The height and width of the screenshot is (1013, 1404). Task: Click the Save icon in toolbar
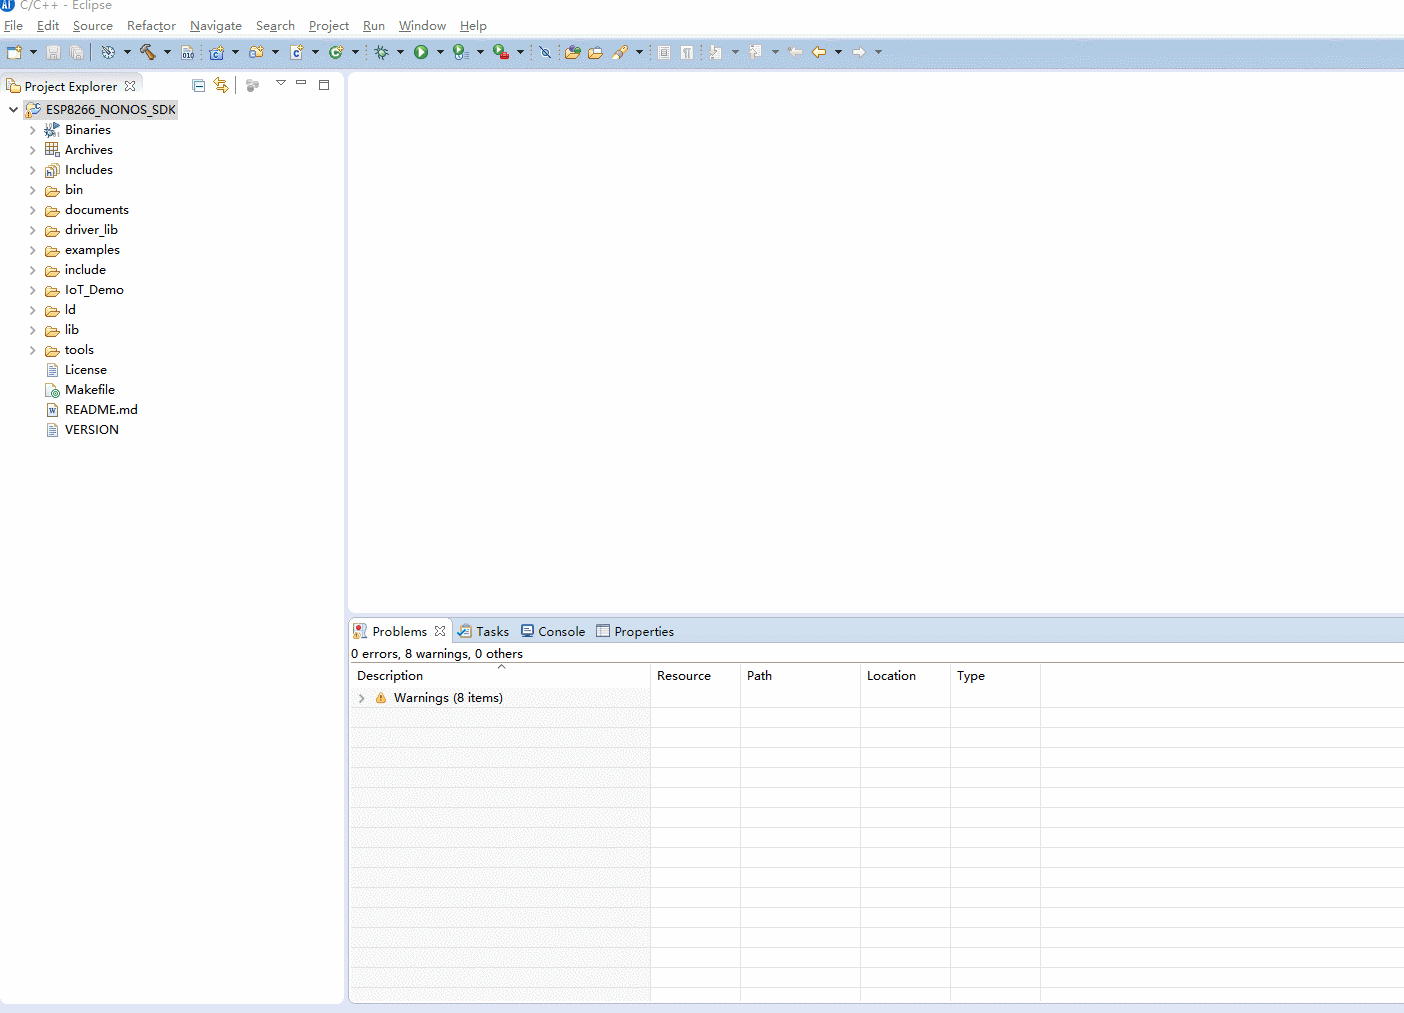coord(54,52)
